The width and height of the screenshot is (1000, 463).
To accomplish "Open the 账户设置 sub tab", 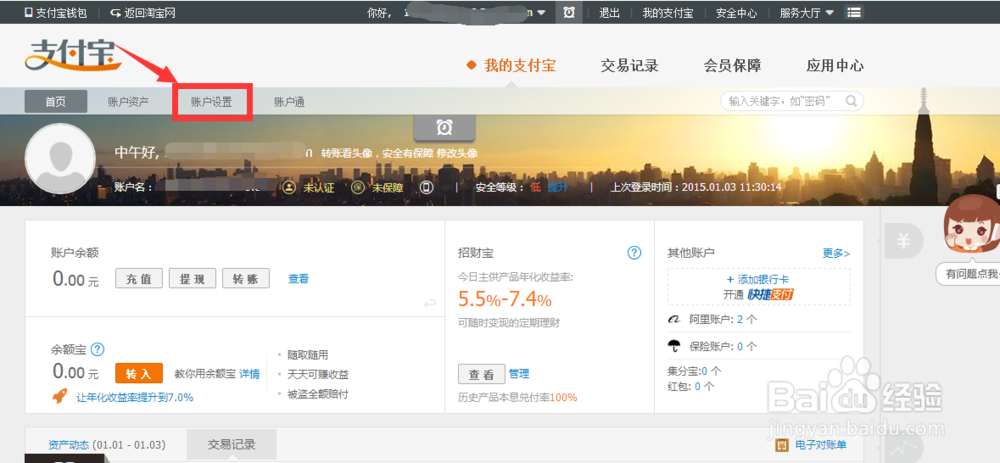I will click(x=212, y=101).
